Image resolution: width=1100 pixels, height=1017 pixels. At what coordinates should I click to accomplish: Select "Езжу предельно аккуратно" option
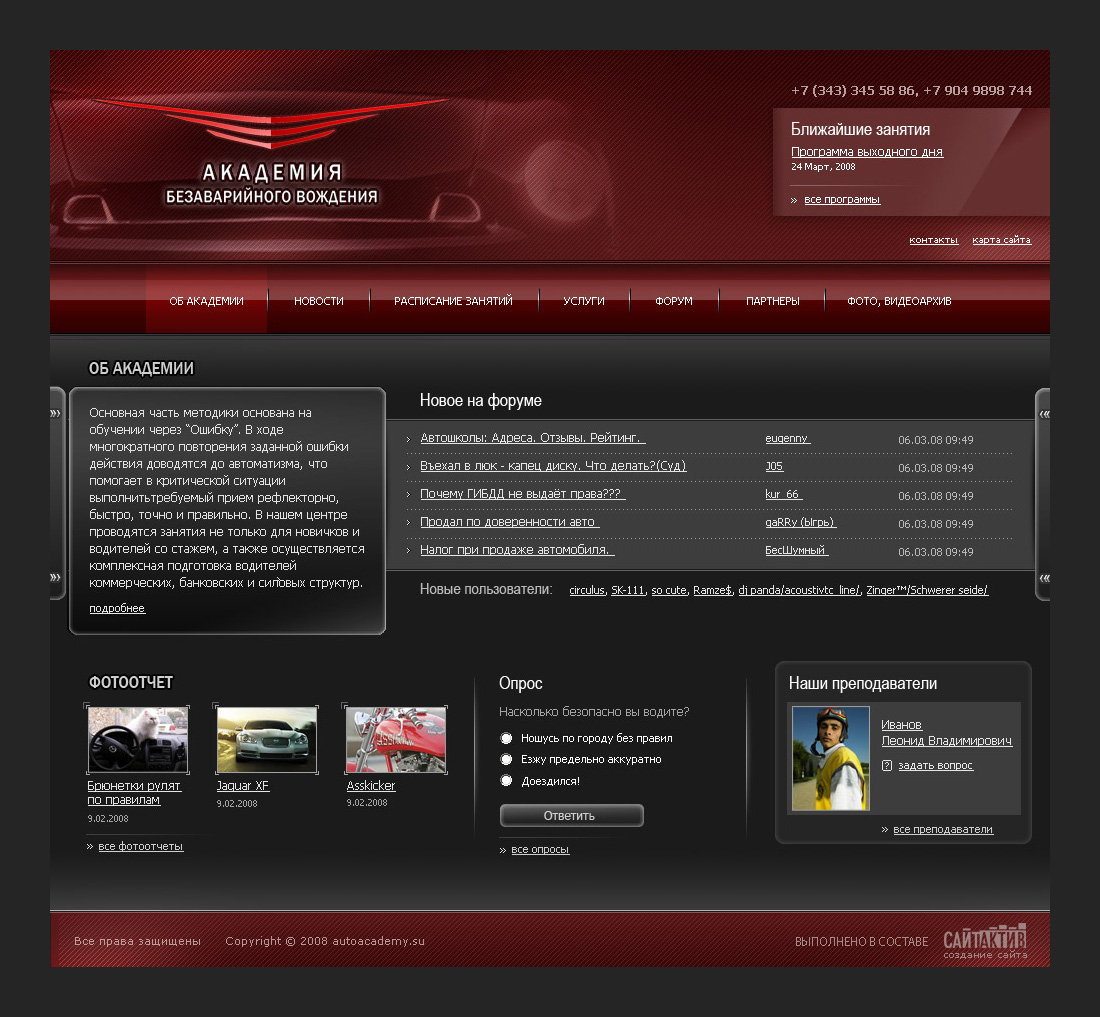pos(507,760)
